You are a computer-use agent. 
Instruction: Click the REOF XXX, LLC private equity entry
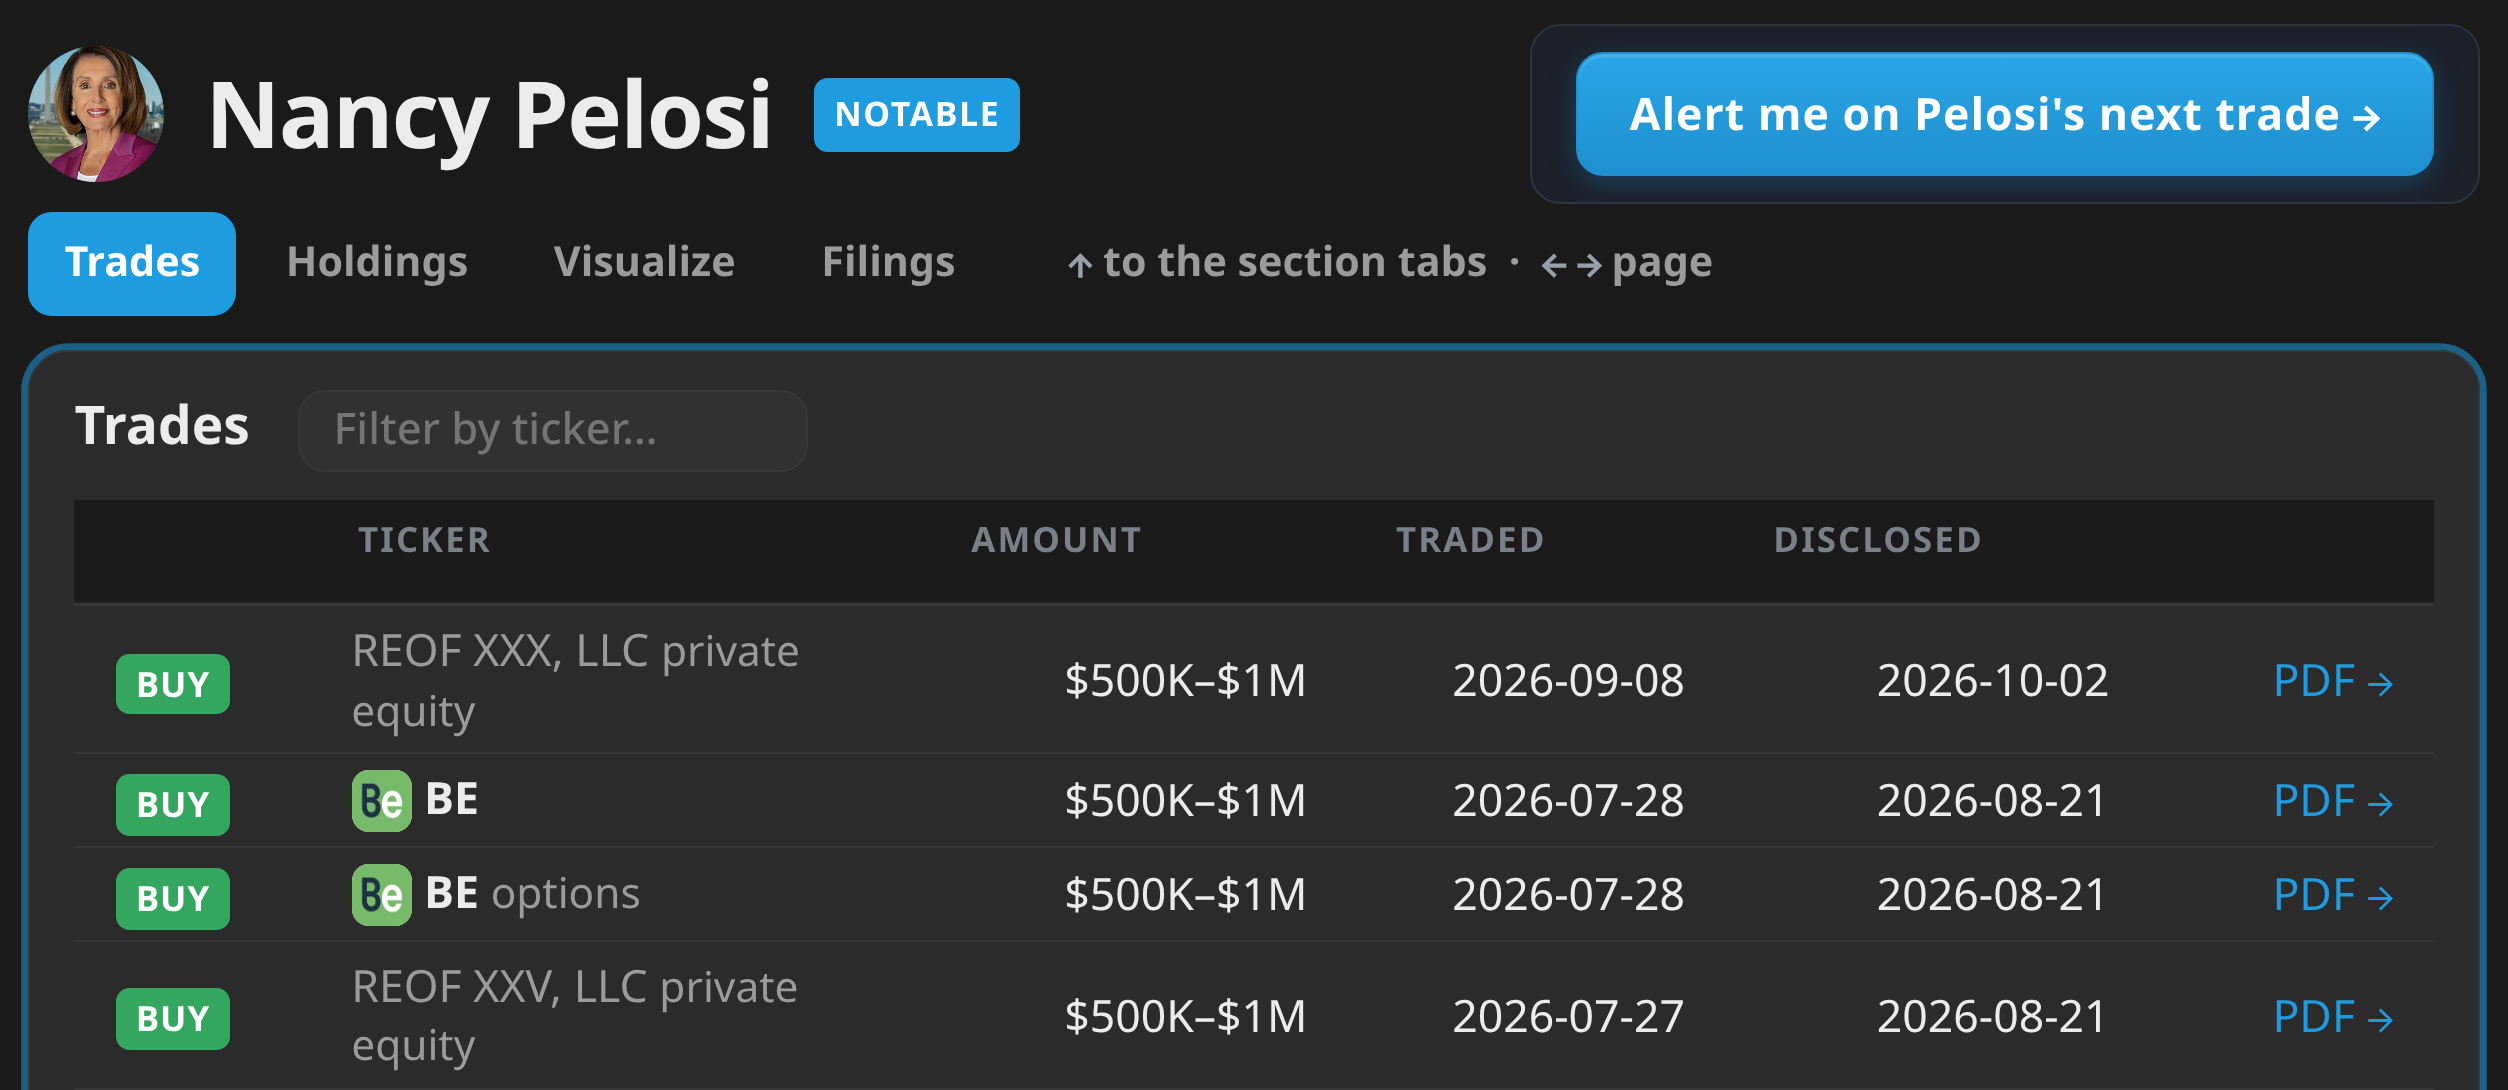(x=575, y=681)
